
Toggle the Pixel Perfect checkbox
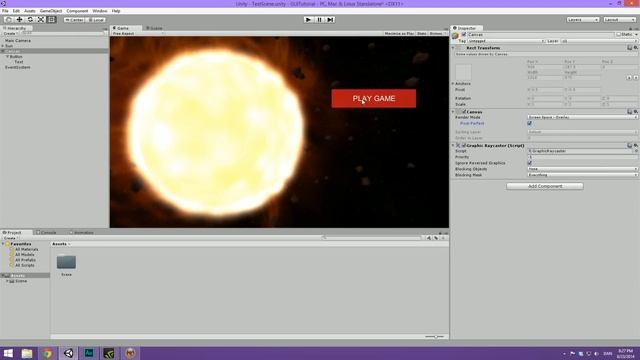tap(529, 123)
